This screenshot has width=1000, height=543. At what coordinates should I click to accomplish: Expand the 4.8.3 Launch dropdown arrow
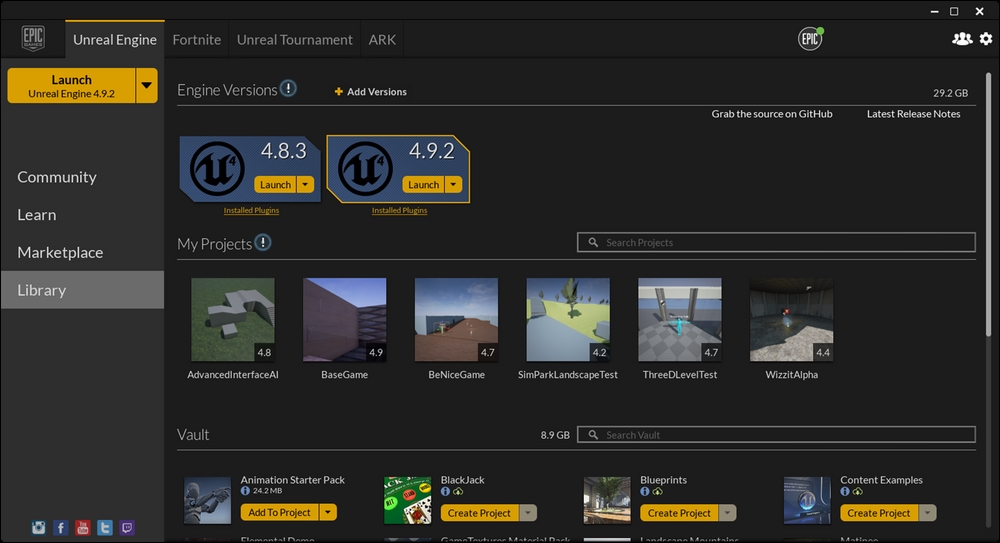(x=305, y=184)
